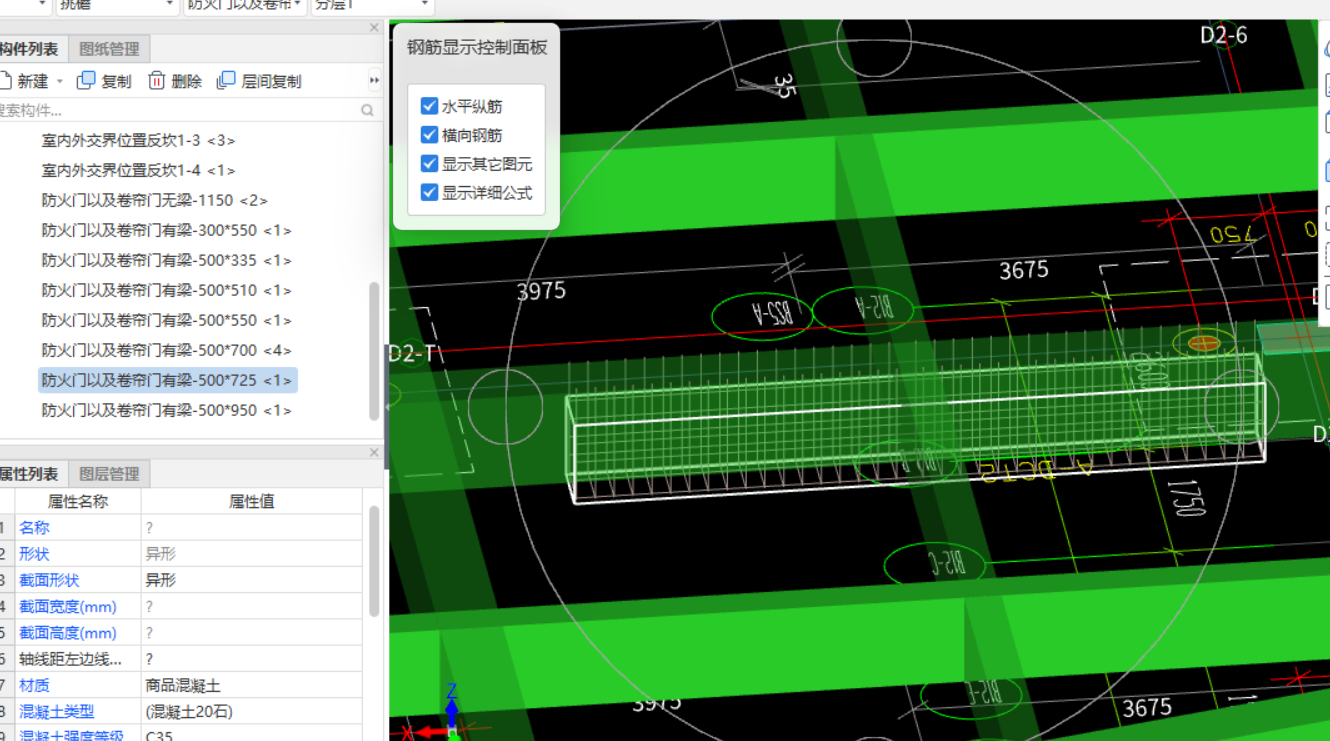Uncheck 横向钢筋 checkbox
This screenshot has width=1330, height=741.
pos(430,135)
